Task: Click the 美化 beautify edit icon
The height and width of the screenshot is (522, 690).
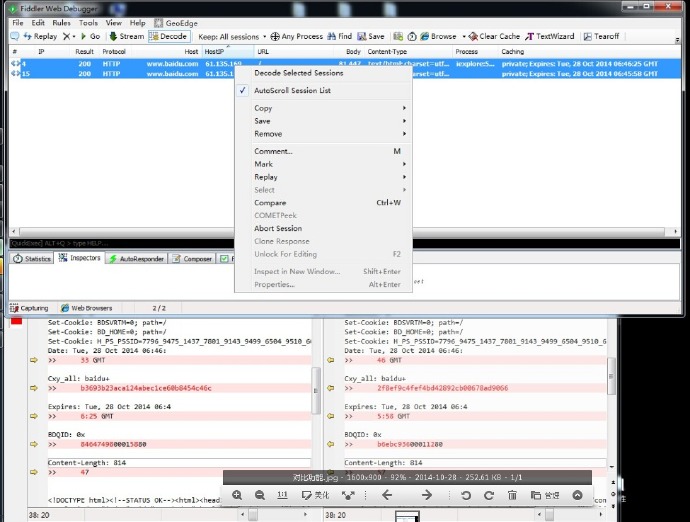Action: pos(315,495)
